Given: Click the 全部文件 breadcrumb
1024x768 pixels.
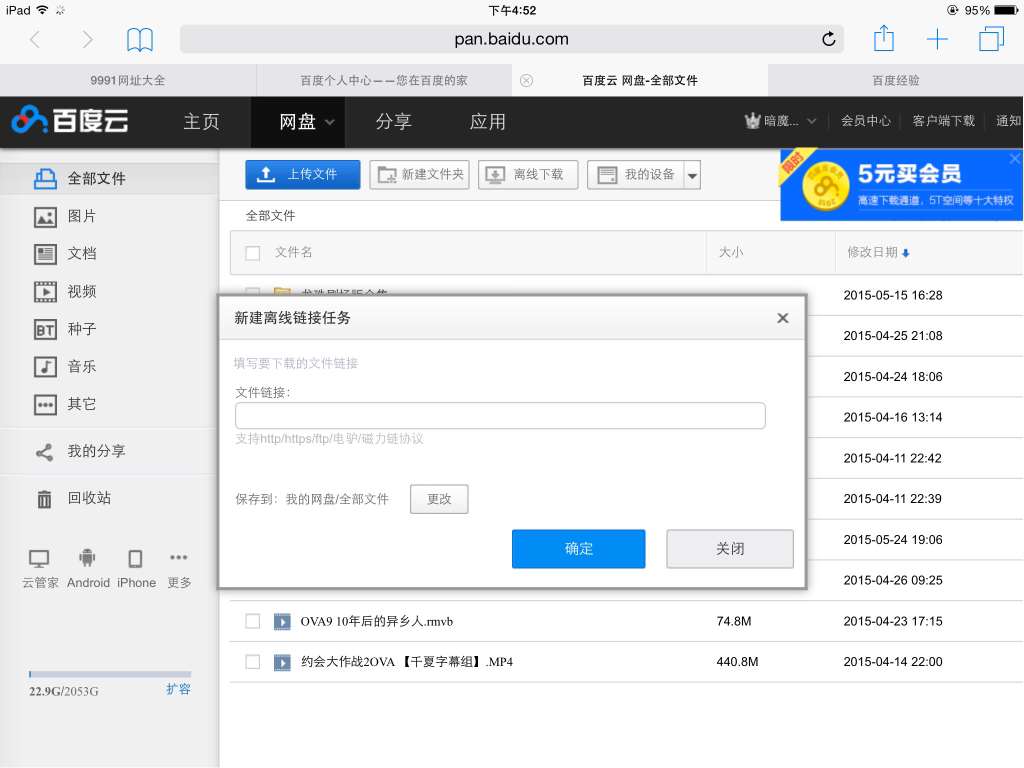Looking at the screenshot, I should point(270,216).
